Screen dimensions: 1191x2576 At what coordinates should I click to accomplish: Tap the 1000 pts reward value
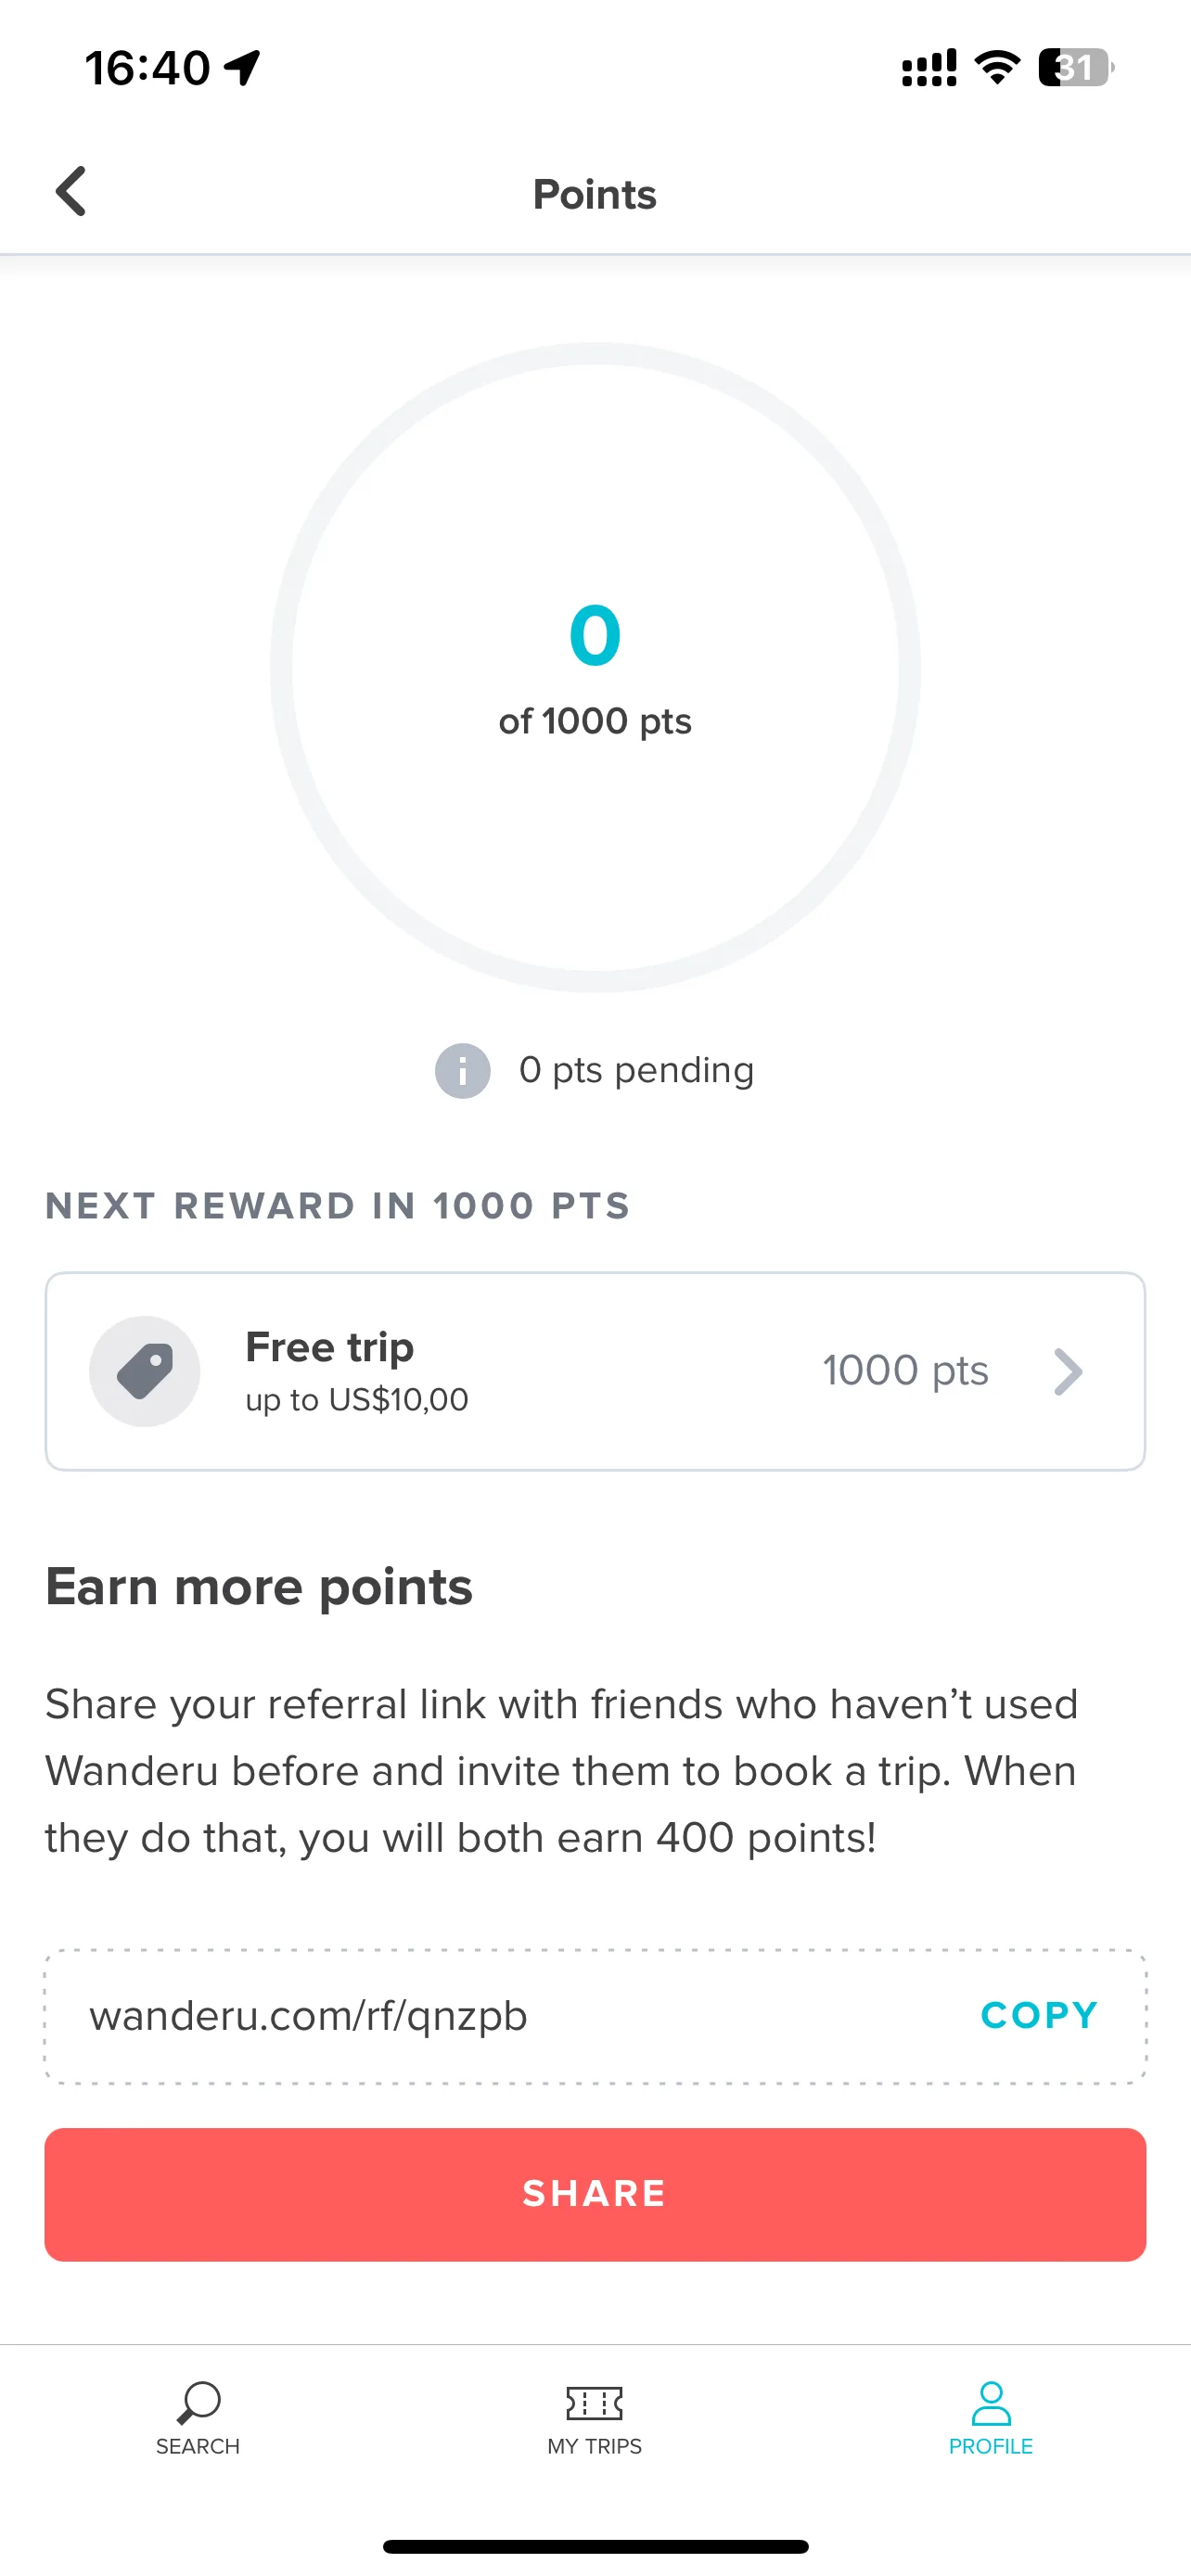pos(905,1370)
